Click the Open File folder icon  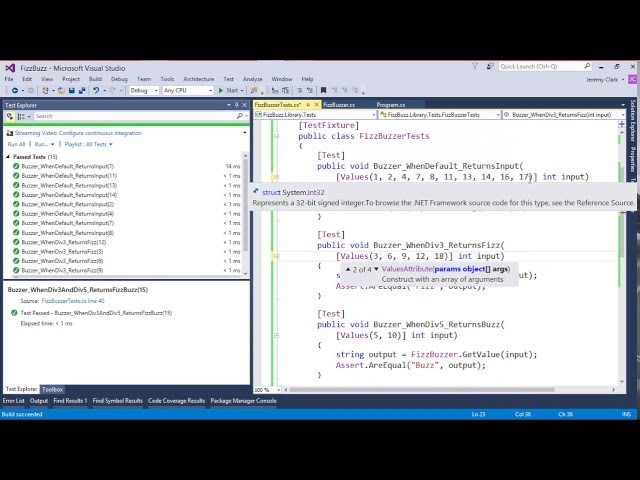tap(61, 90)
